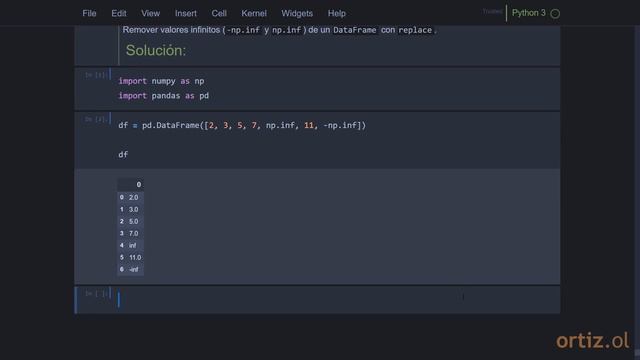Open the Edit menu

click(119, 13)
